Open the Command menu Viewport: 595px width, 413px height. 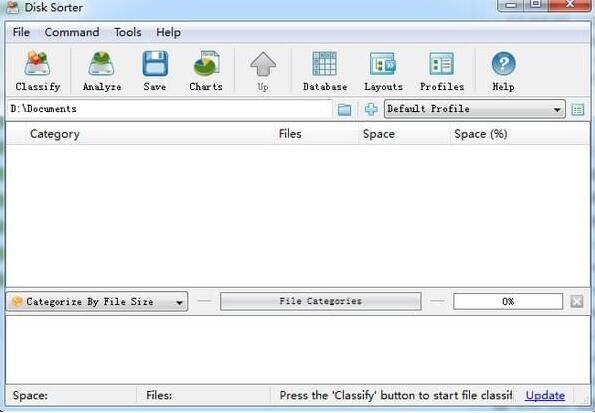tap(72, 32)
